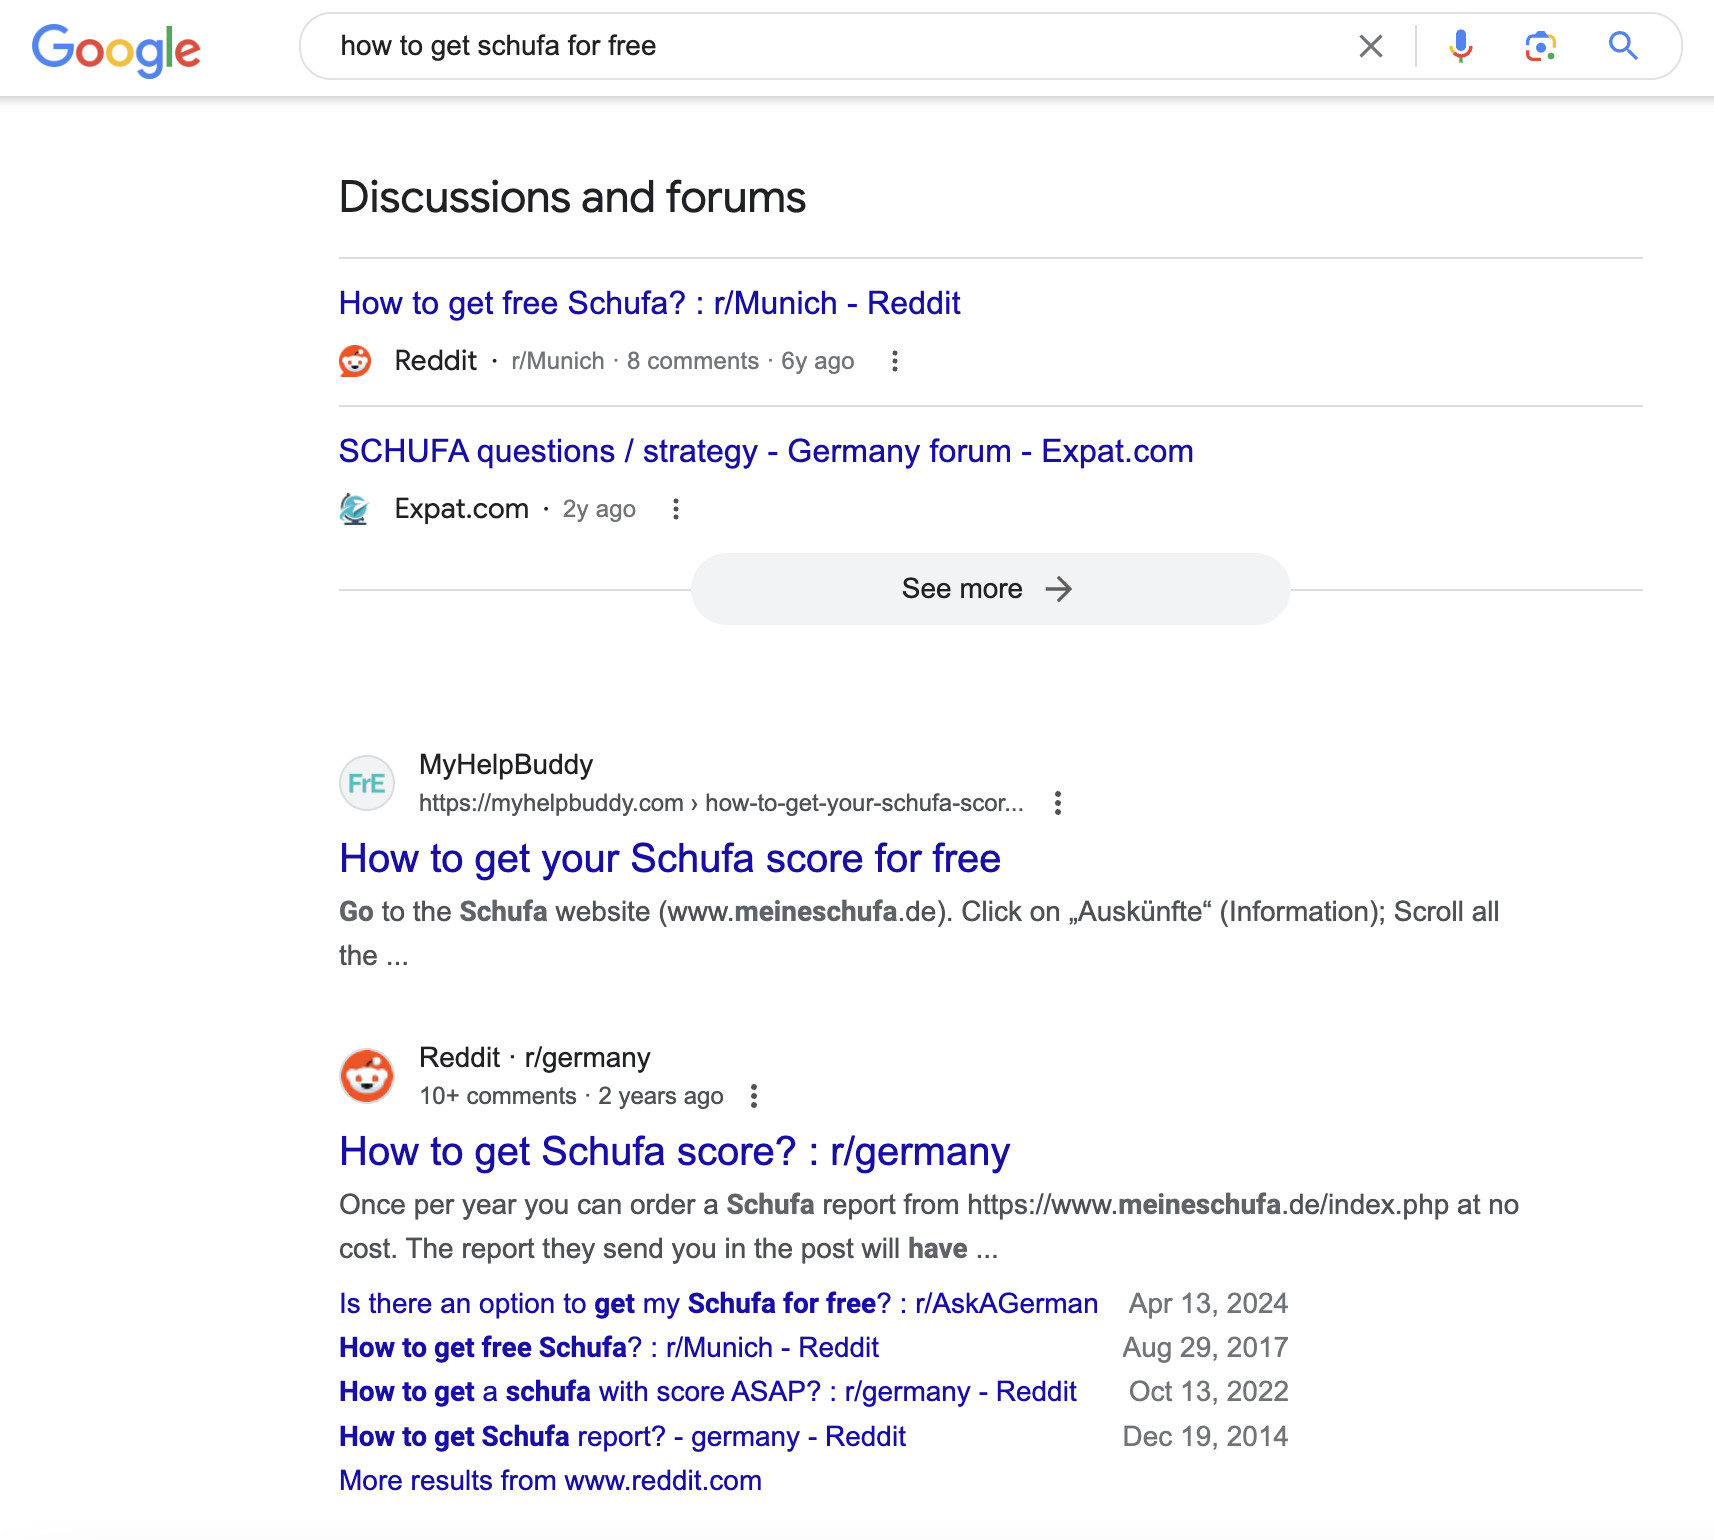This screenshot has width=1714, height=1540.
Task: Open 'How to get Schufa score? : r/germany'
Action: pos(674,1151)
